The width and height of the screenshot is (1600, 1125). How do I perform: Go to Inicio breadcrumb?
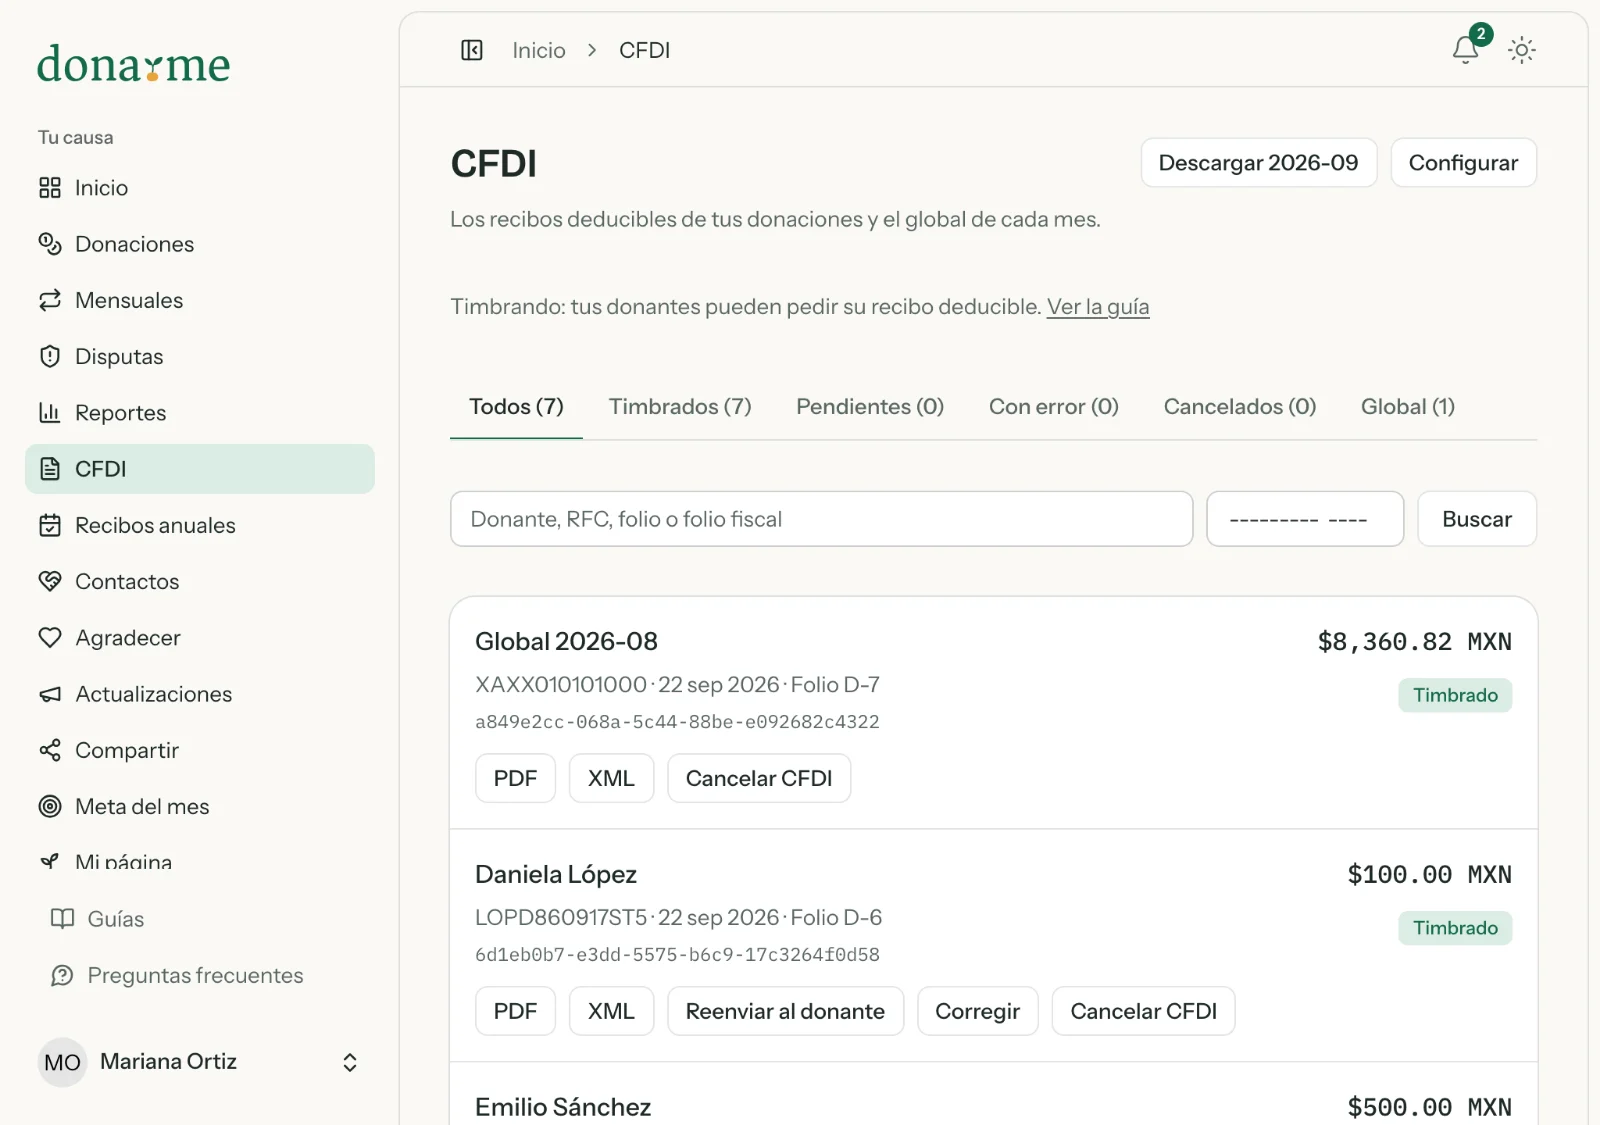pos(539,50)
